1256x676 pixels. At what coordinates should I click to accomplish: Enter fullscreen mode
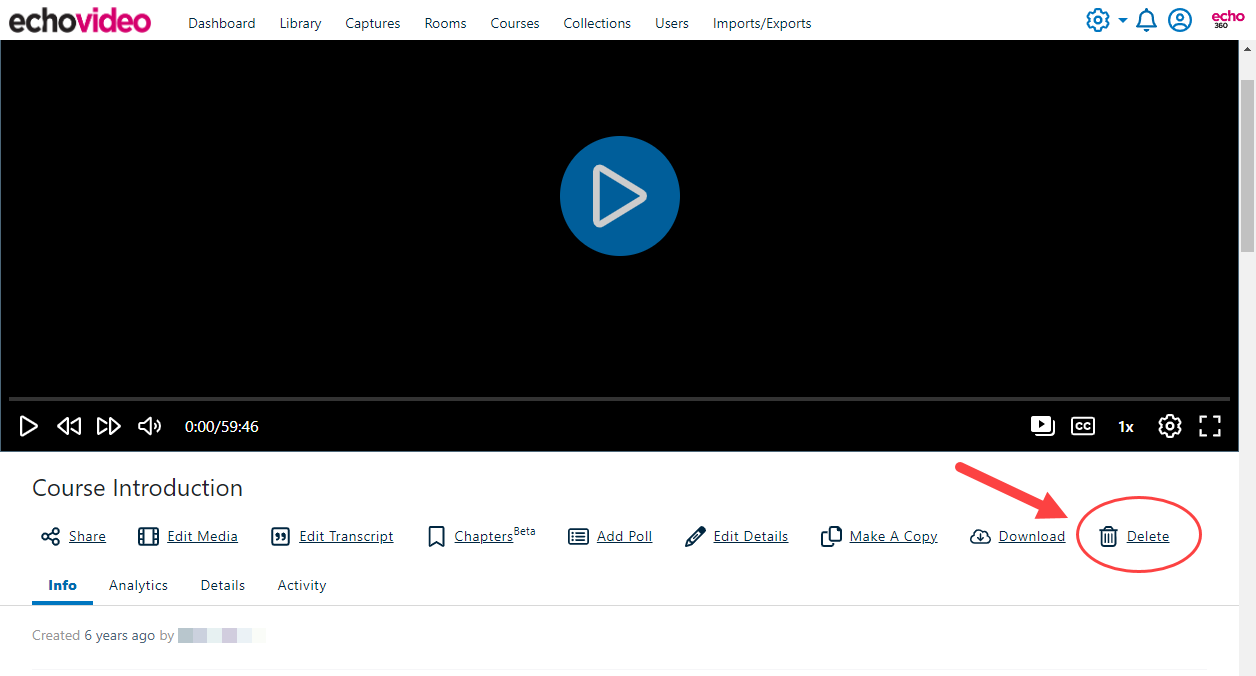tap(1210, 426)
